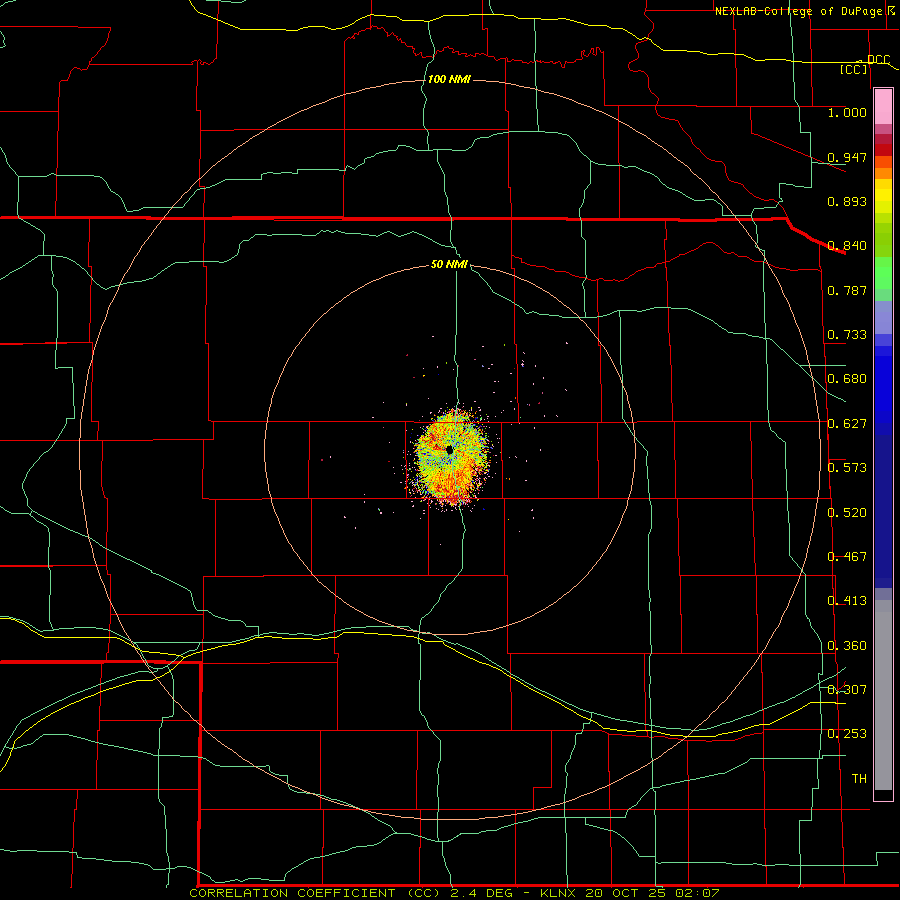Click the 0.520 color scale value
Image resolution: width=900 pixels, height=900 pixels.
click(847, 513)
